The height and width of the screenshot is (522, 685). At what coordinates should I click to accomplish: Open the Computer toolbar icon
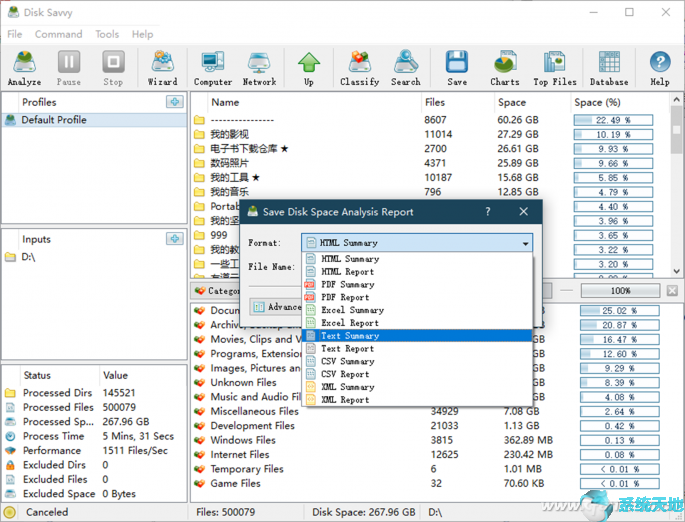(213, 68)
